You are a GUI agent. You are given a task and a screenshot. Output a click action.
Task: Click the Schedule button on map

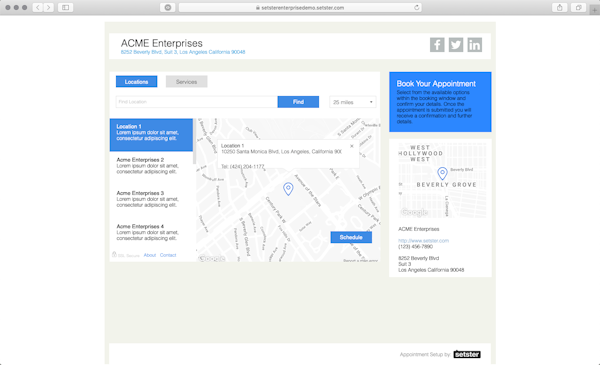[x=351, y=237]
